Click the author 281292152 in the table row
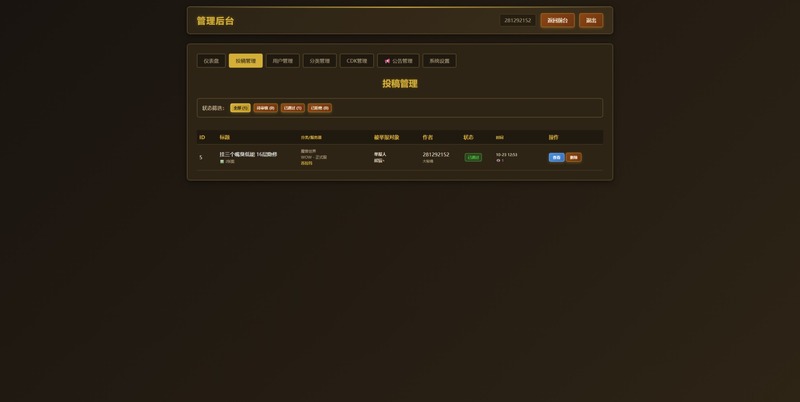 (x=436, y=154)
